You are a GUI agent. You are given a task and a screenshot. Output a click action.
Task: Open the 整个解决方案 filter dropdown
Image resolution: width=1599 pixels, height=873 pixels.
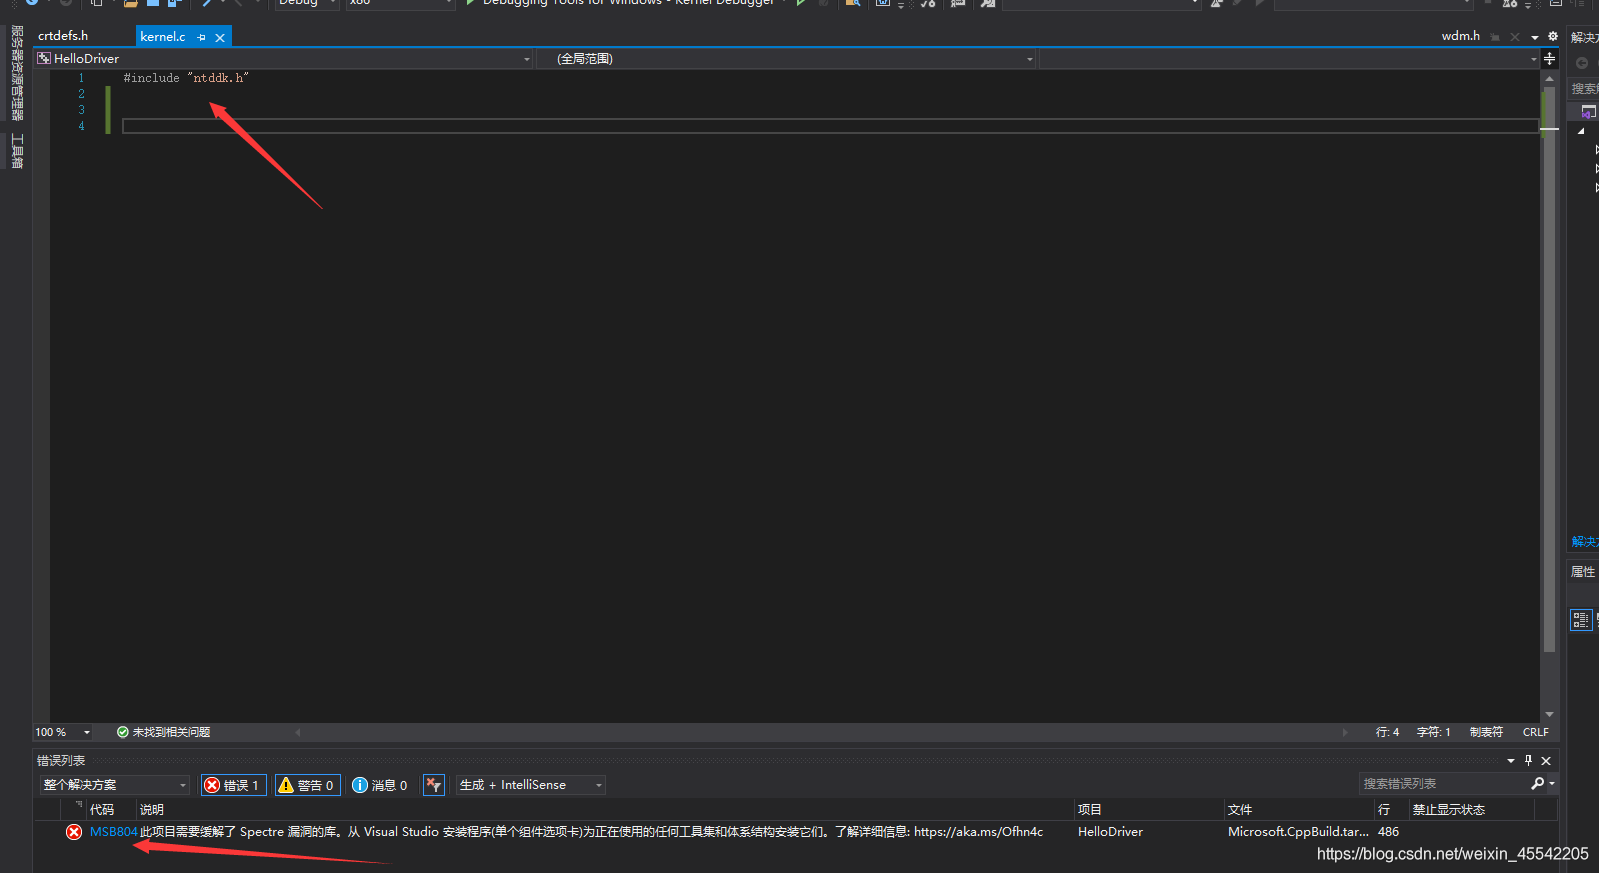(x=115, y=785)
